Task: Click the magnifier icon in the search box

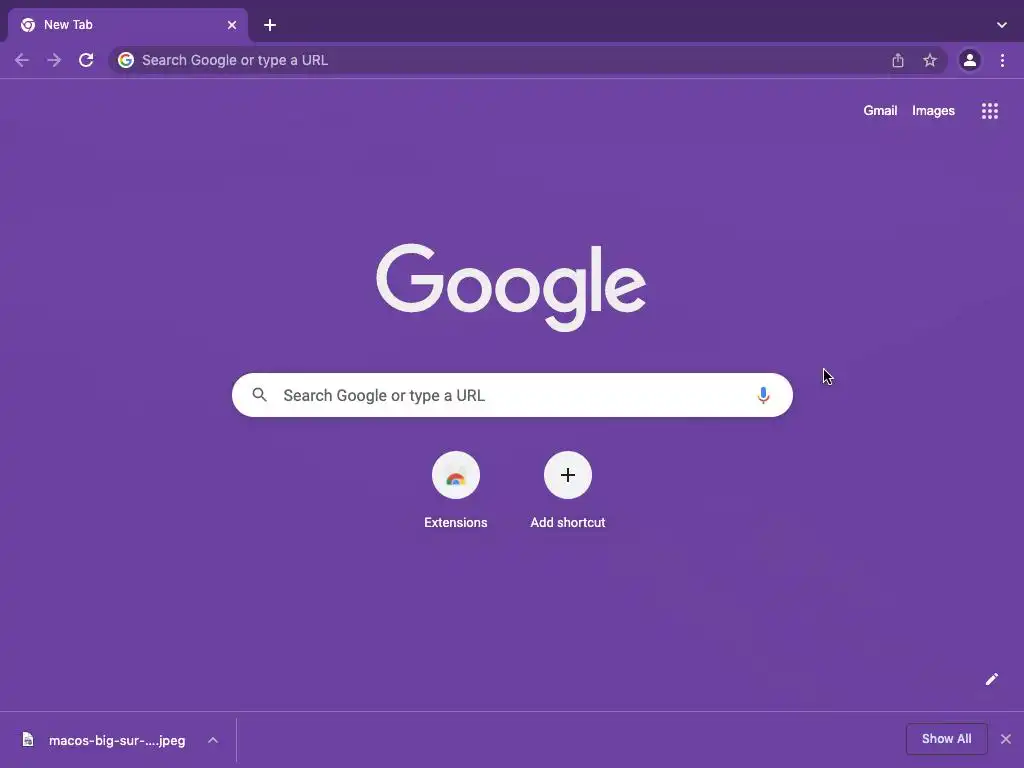Action: click(x=259, y=395)
